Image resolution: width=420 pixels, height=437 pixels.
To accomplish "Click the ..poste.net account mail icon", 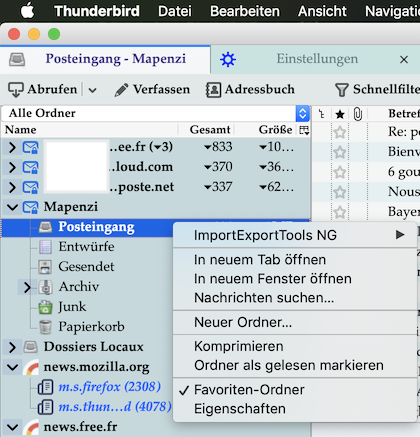I will (31, 187).
